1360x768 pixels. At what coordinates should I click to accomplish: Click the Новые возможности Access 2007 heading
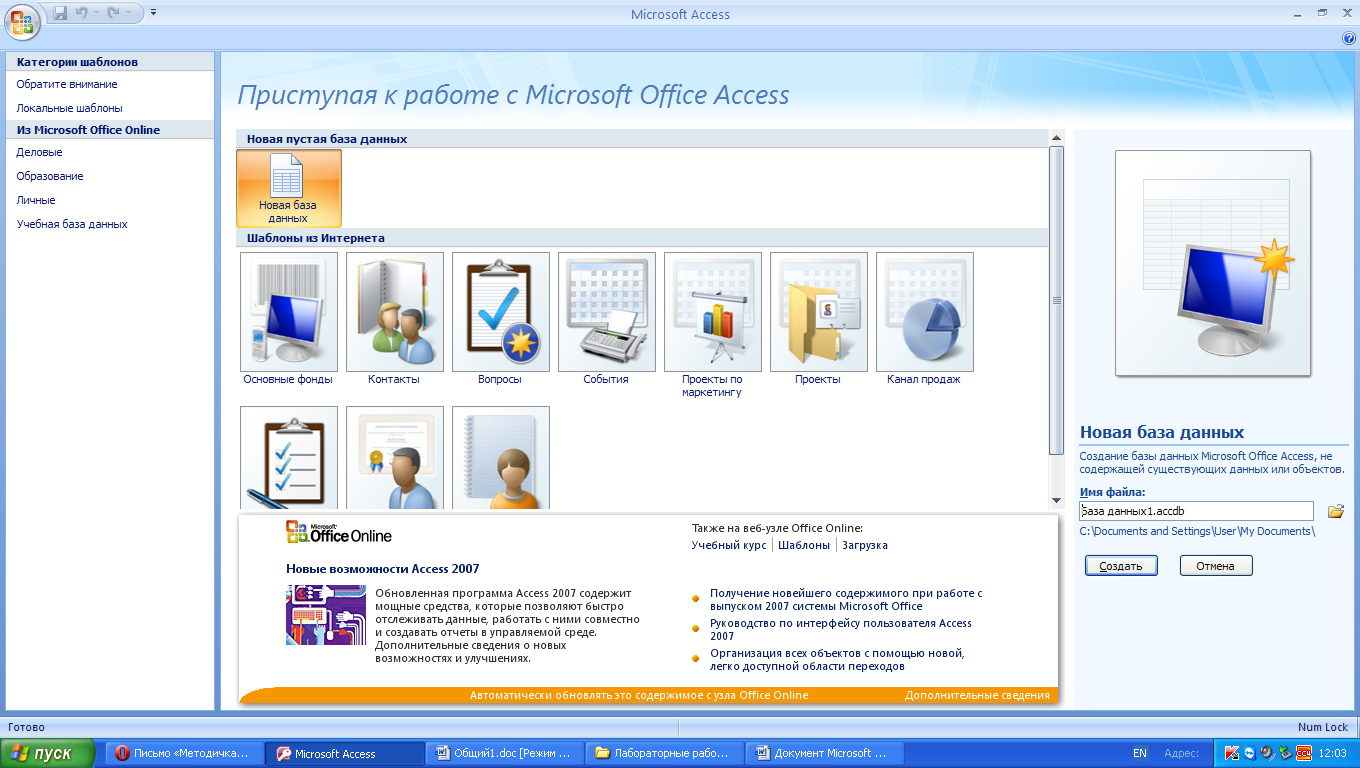coord(383,569)
